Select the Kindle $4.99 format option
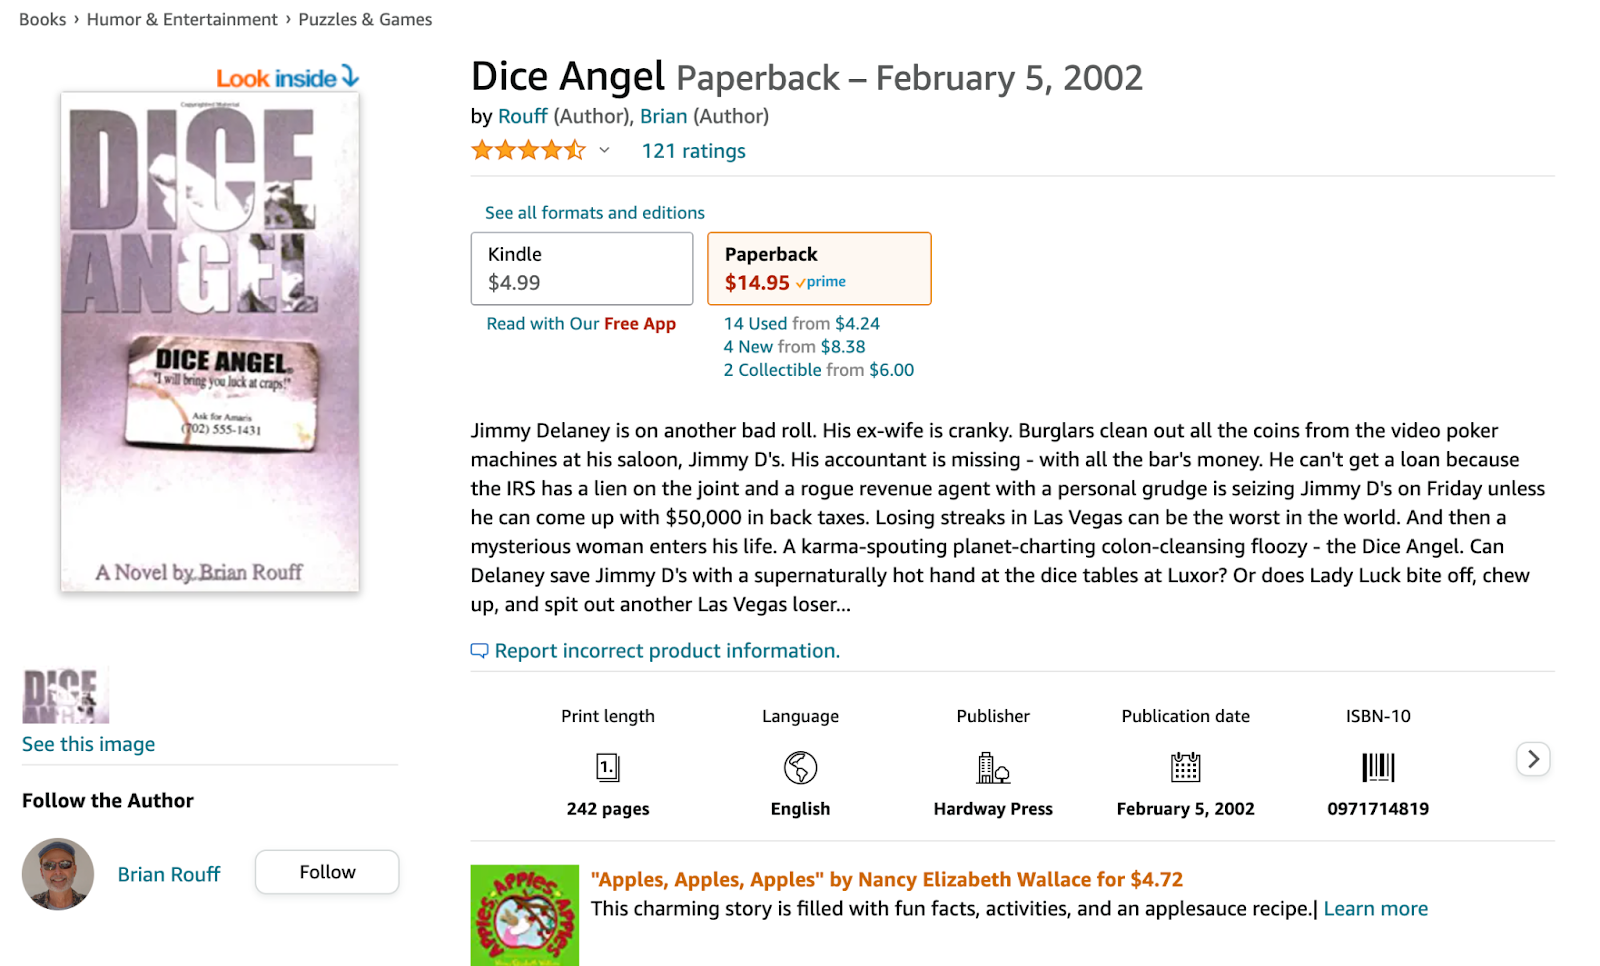Screen dimensions: 1600x966 point(582,268)
